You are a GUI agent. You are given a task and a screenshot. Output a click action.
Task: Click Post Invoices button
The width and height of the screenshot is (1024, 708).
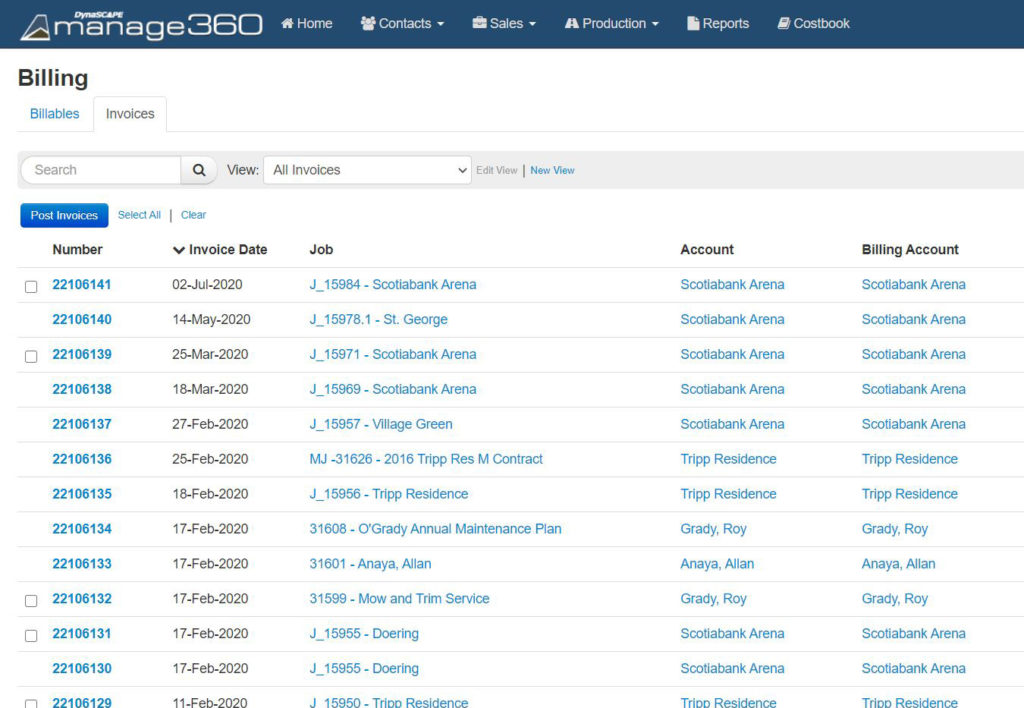(x=64, y=216)
